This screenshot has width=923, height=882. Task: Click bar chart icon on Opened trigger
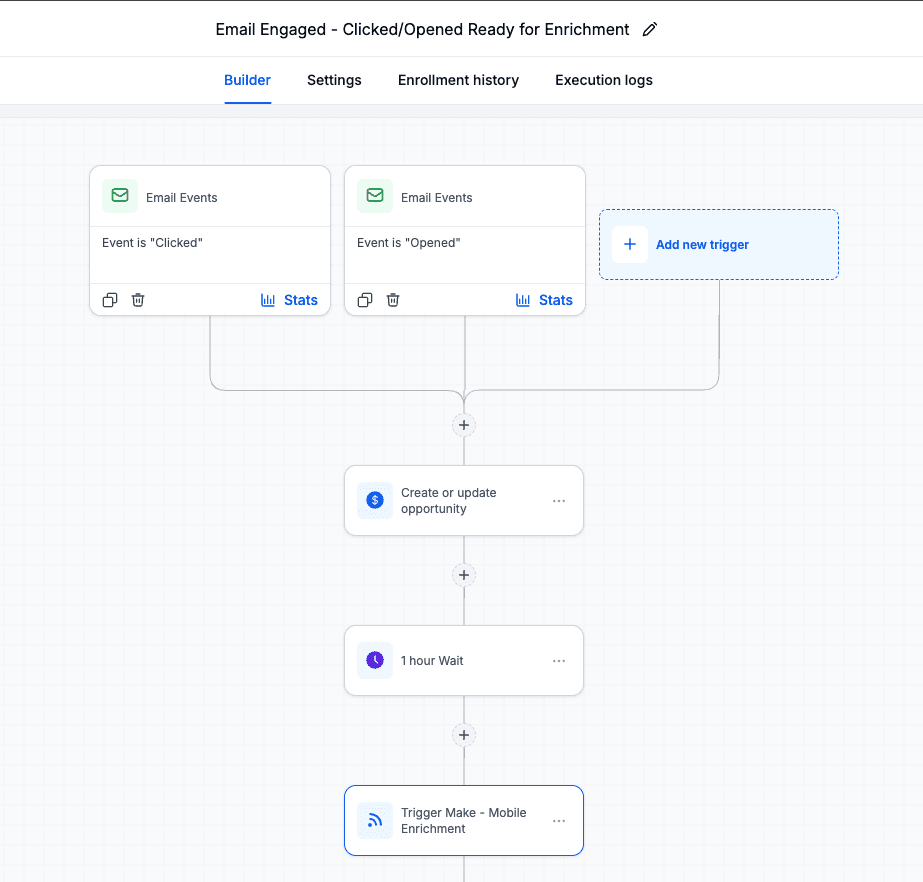click(523, 300)
